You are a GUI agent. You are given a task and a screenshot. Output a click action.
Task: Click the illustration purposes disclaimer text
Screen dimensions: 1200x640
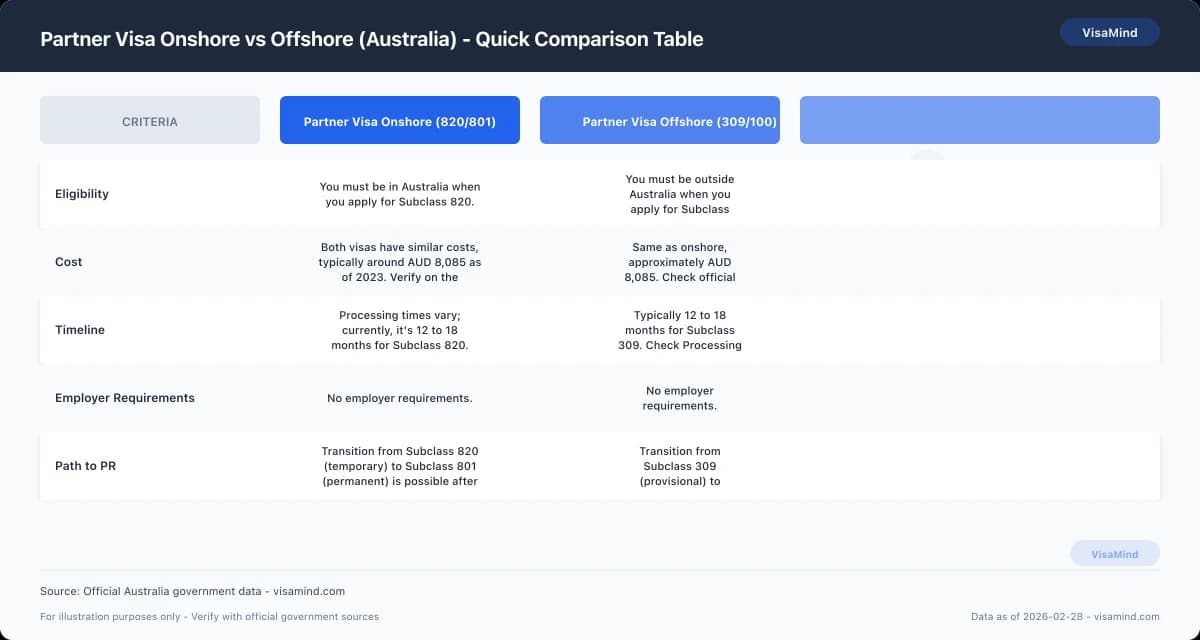[207, 616]
